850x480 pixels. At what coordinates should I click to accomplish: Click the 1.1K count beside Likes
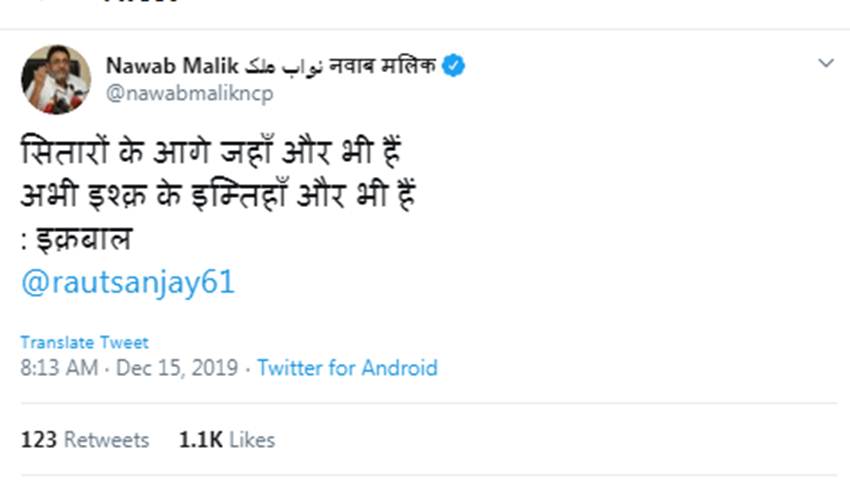tap(199, 440)
